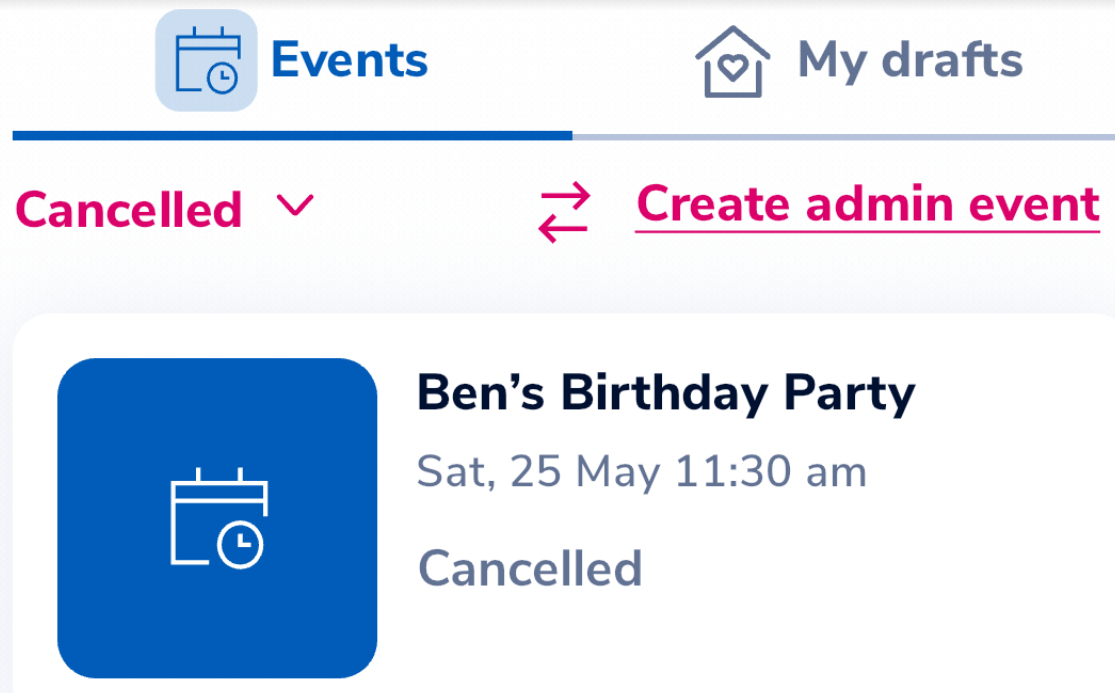Image resolution: width=1115 pixels, height=693 pixels.
Task: Open Ben's Birthday Party event title
Action: click(665, 393)
